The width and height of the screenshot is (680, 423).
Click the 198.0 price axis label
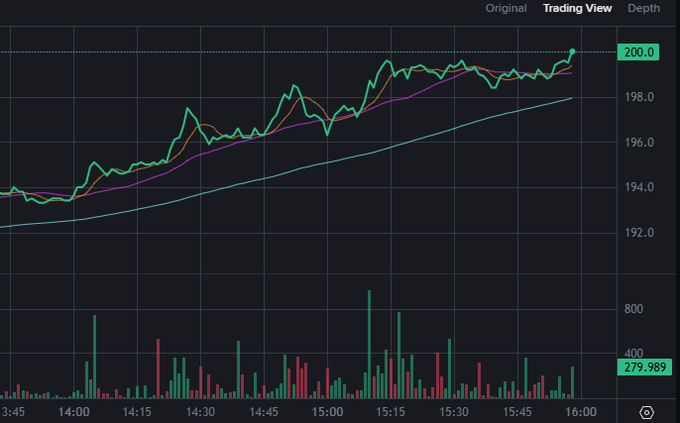(x=639, y=97)
